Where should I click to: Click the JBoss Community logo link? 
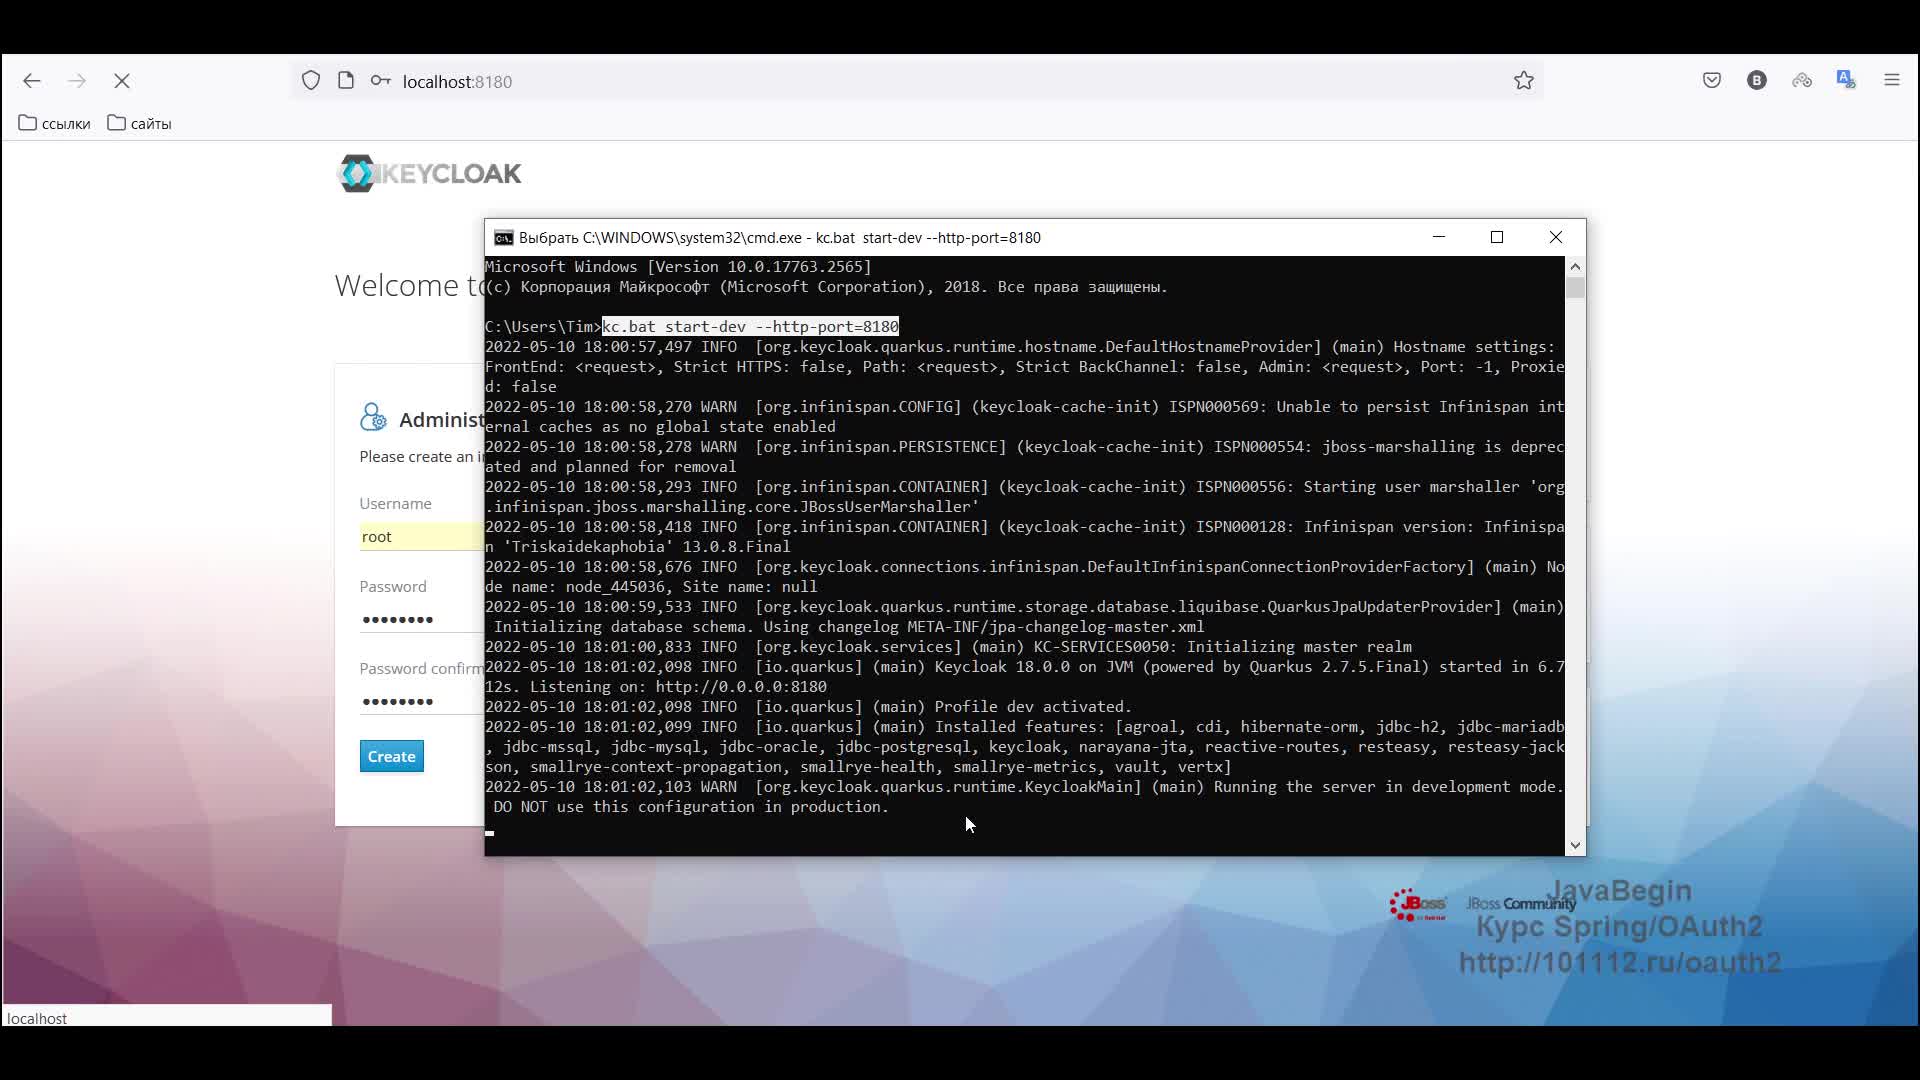(x=1520, y=904)
